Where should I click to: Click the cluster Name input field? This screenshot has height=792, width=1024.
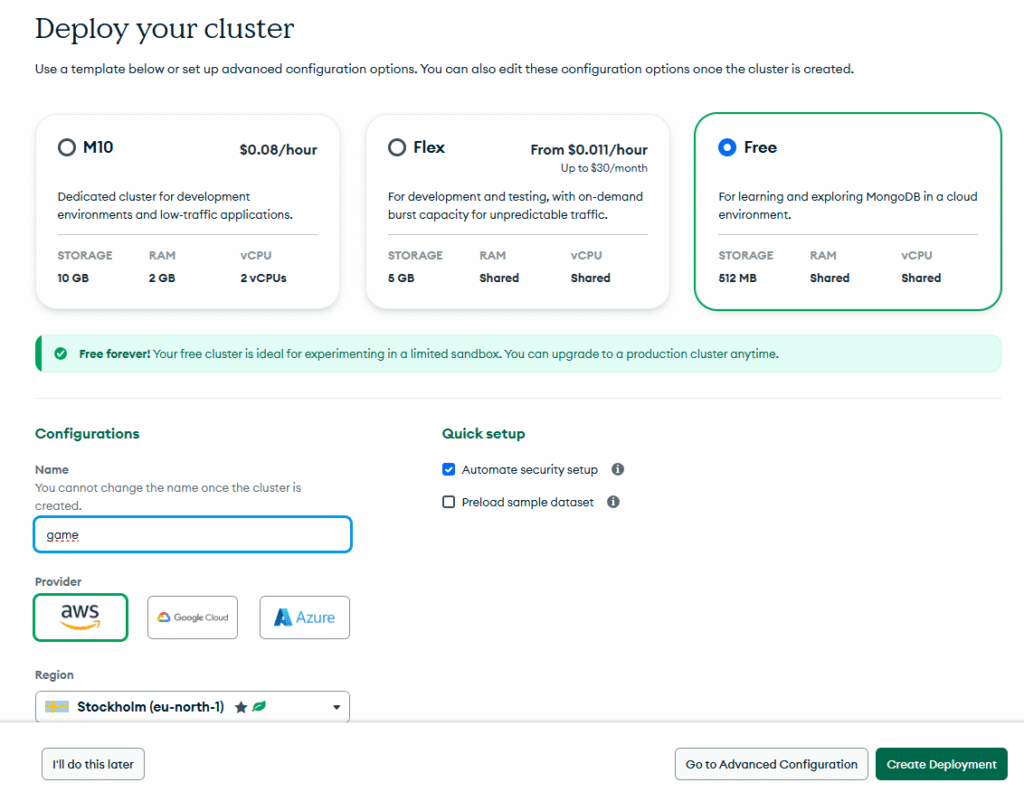click(x=193, y=534)
